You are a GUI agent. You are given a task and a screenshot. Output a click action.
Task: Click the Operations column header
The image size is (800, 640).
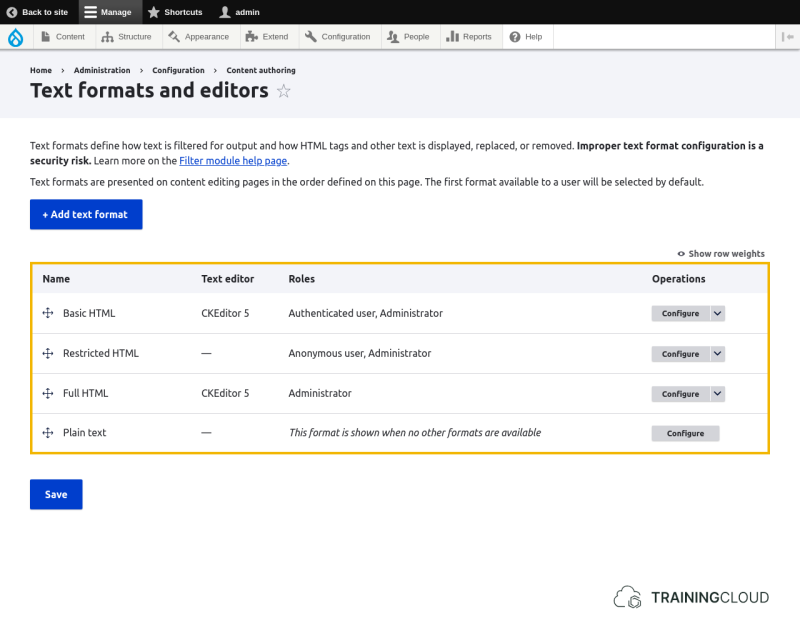click(679, 279)
